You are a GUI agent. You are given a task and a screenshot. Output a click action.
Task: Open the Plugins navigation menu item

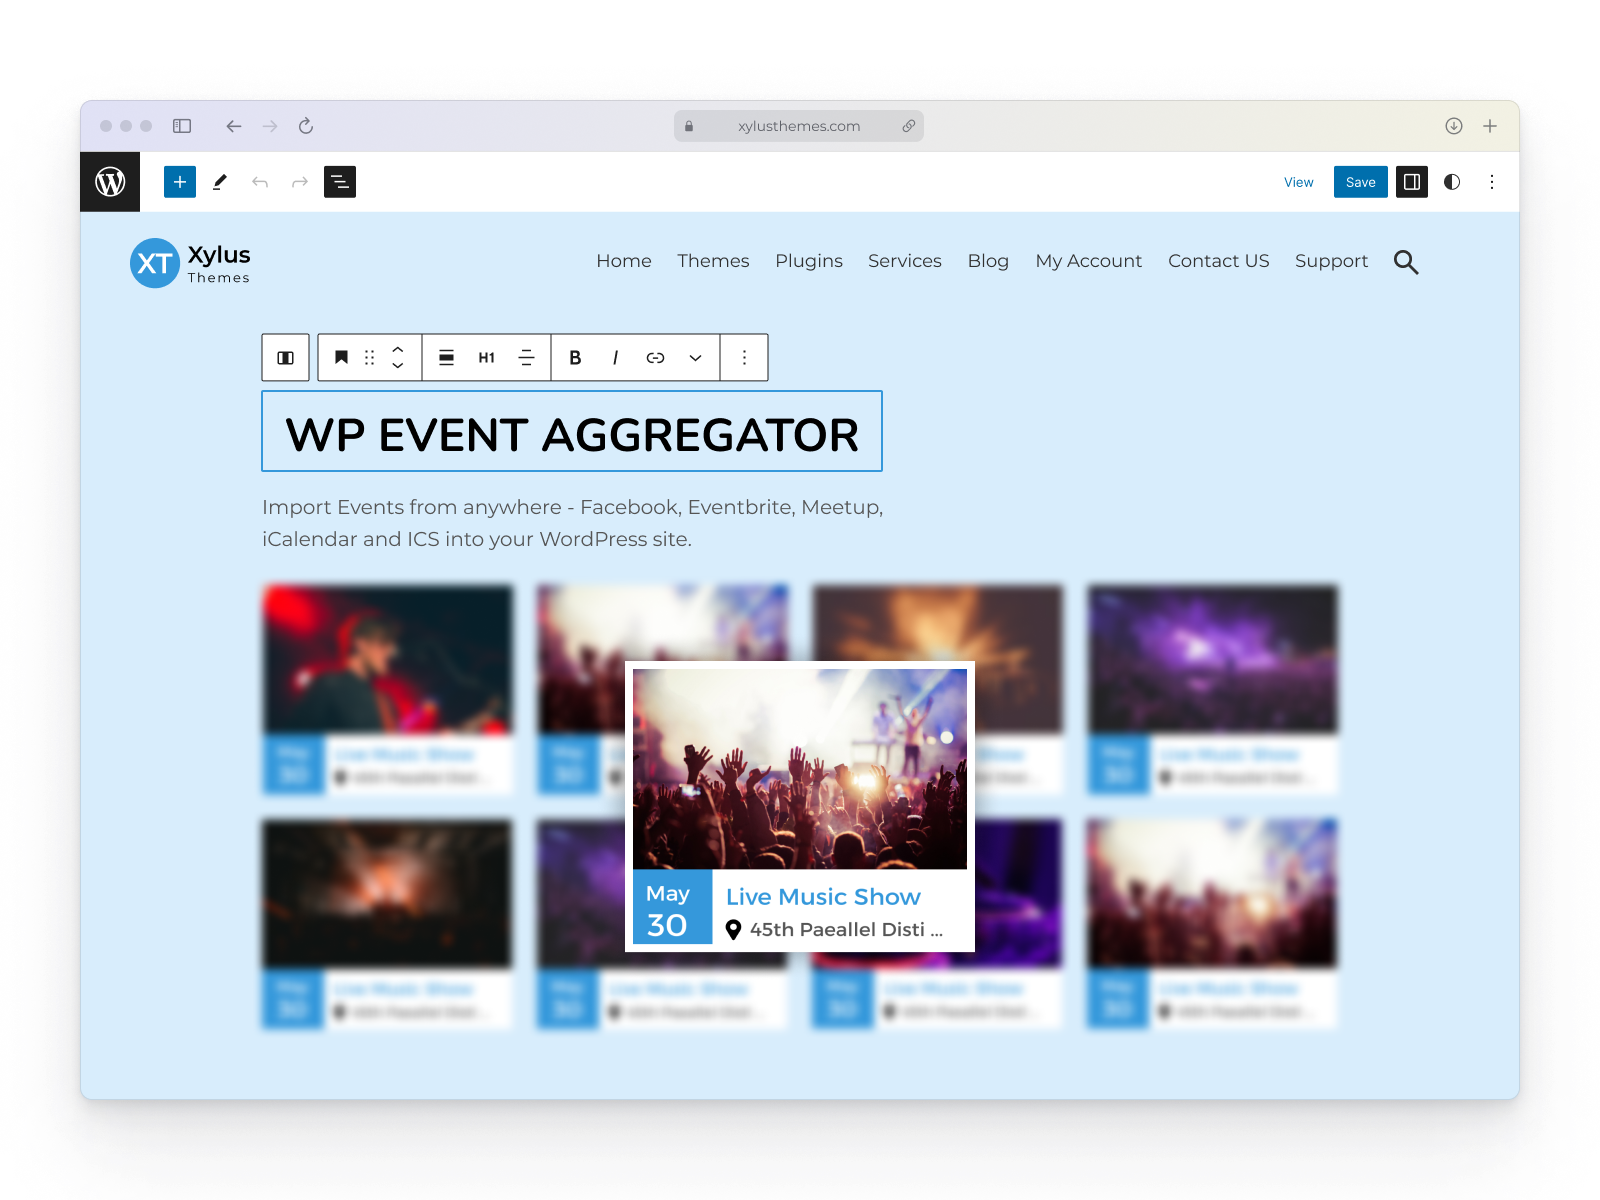tap(808, 261)
